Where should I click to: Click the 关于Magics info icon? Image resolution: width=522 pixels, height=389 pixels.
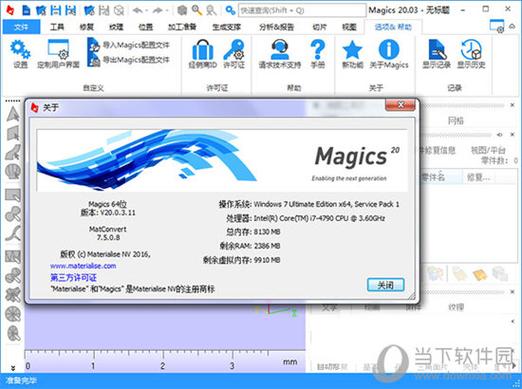pyautogui.click(x=389, y=53)
